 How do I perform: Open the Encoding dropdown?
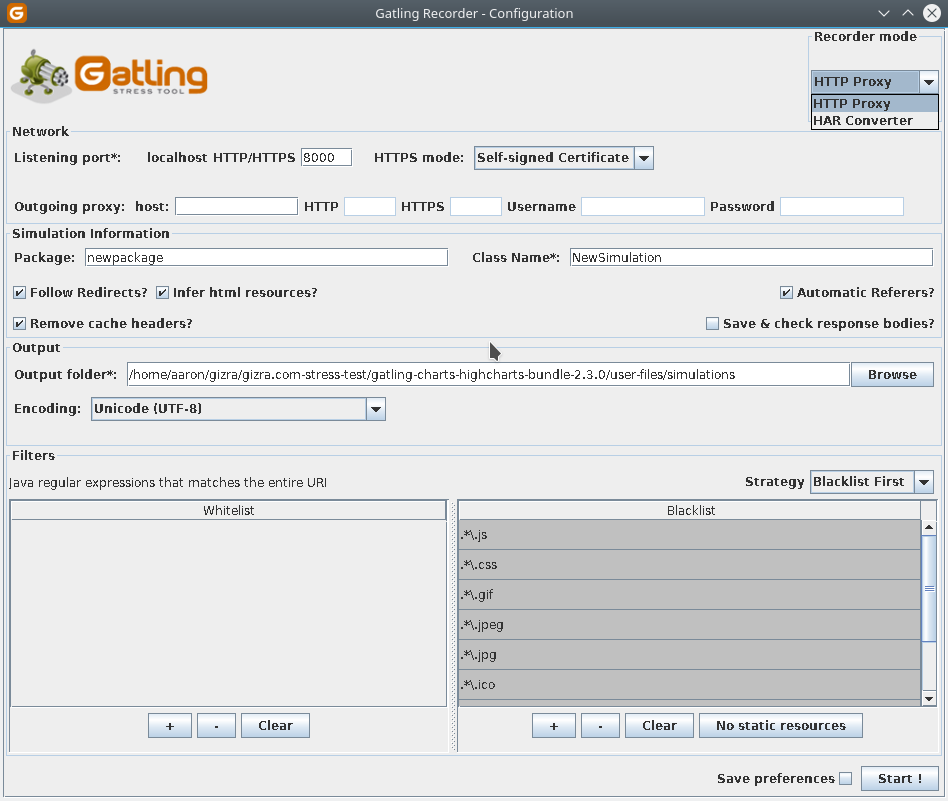point(376,408)
